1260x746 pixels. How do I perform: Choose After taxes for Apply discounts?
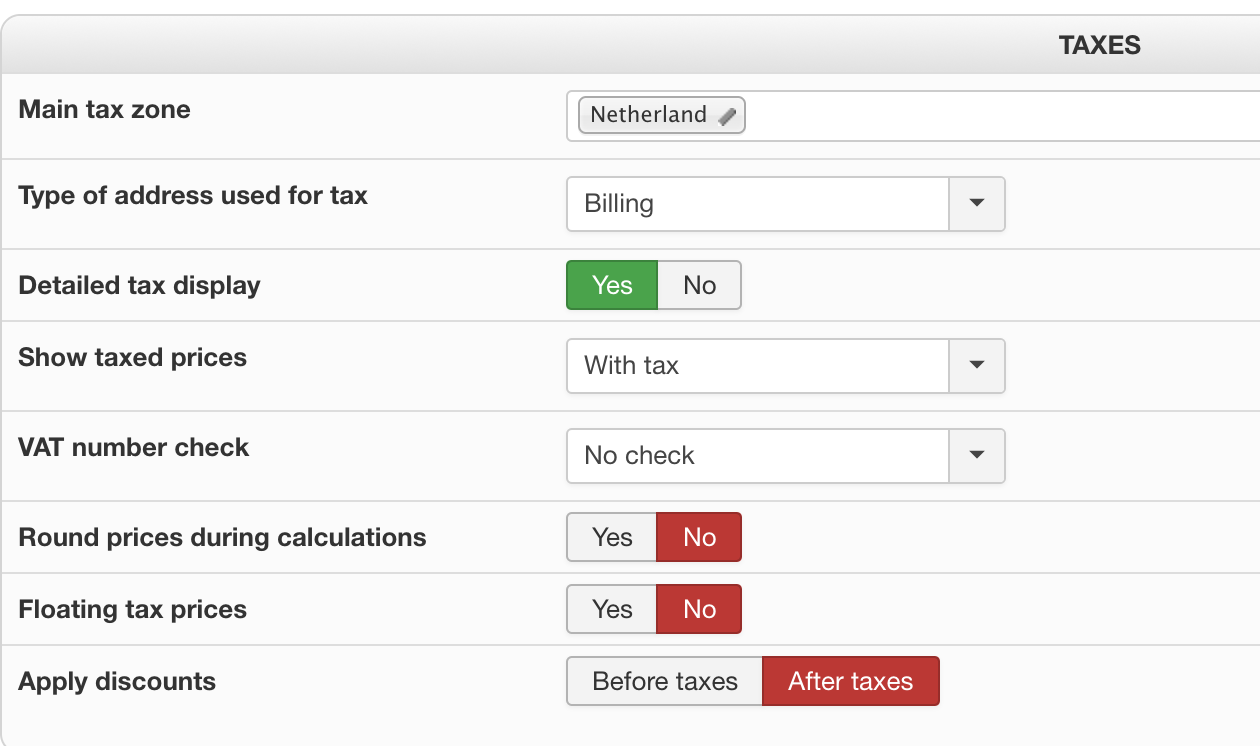pyautogui.click(x=851, y=682)
